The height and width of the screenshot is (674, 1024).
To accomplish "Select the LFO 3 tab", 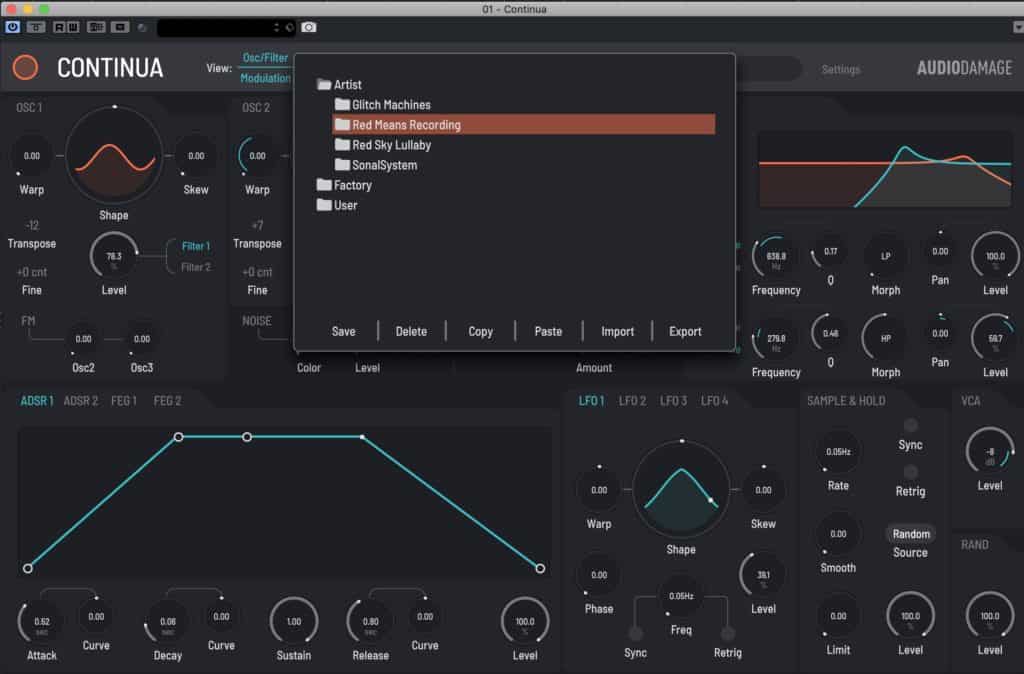I will pos(673,400).
